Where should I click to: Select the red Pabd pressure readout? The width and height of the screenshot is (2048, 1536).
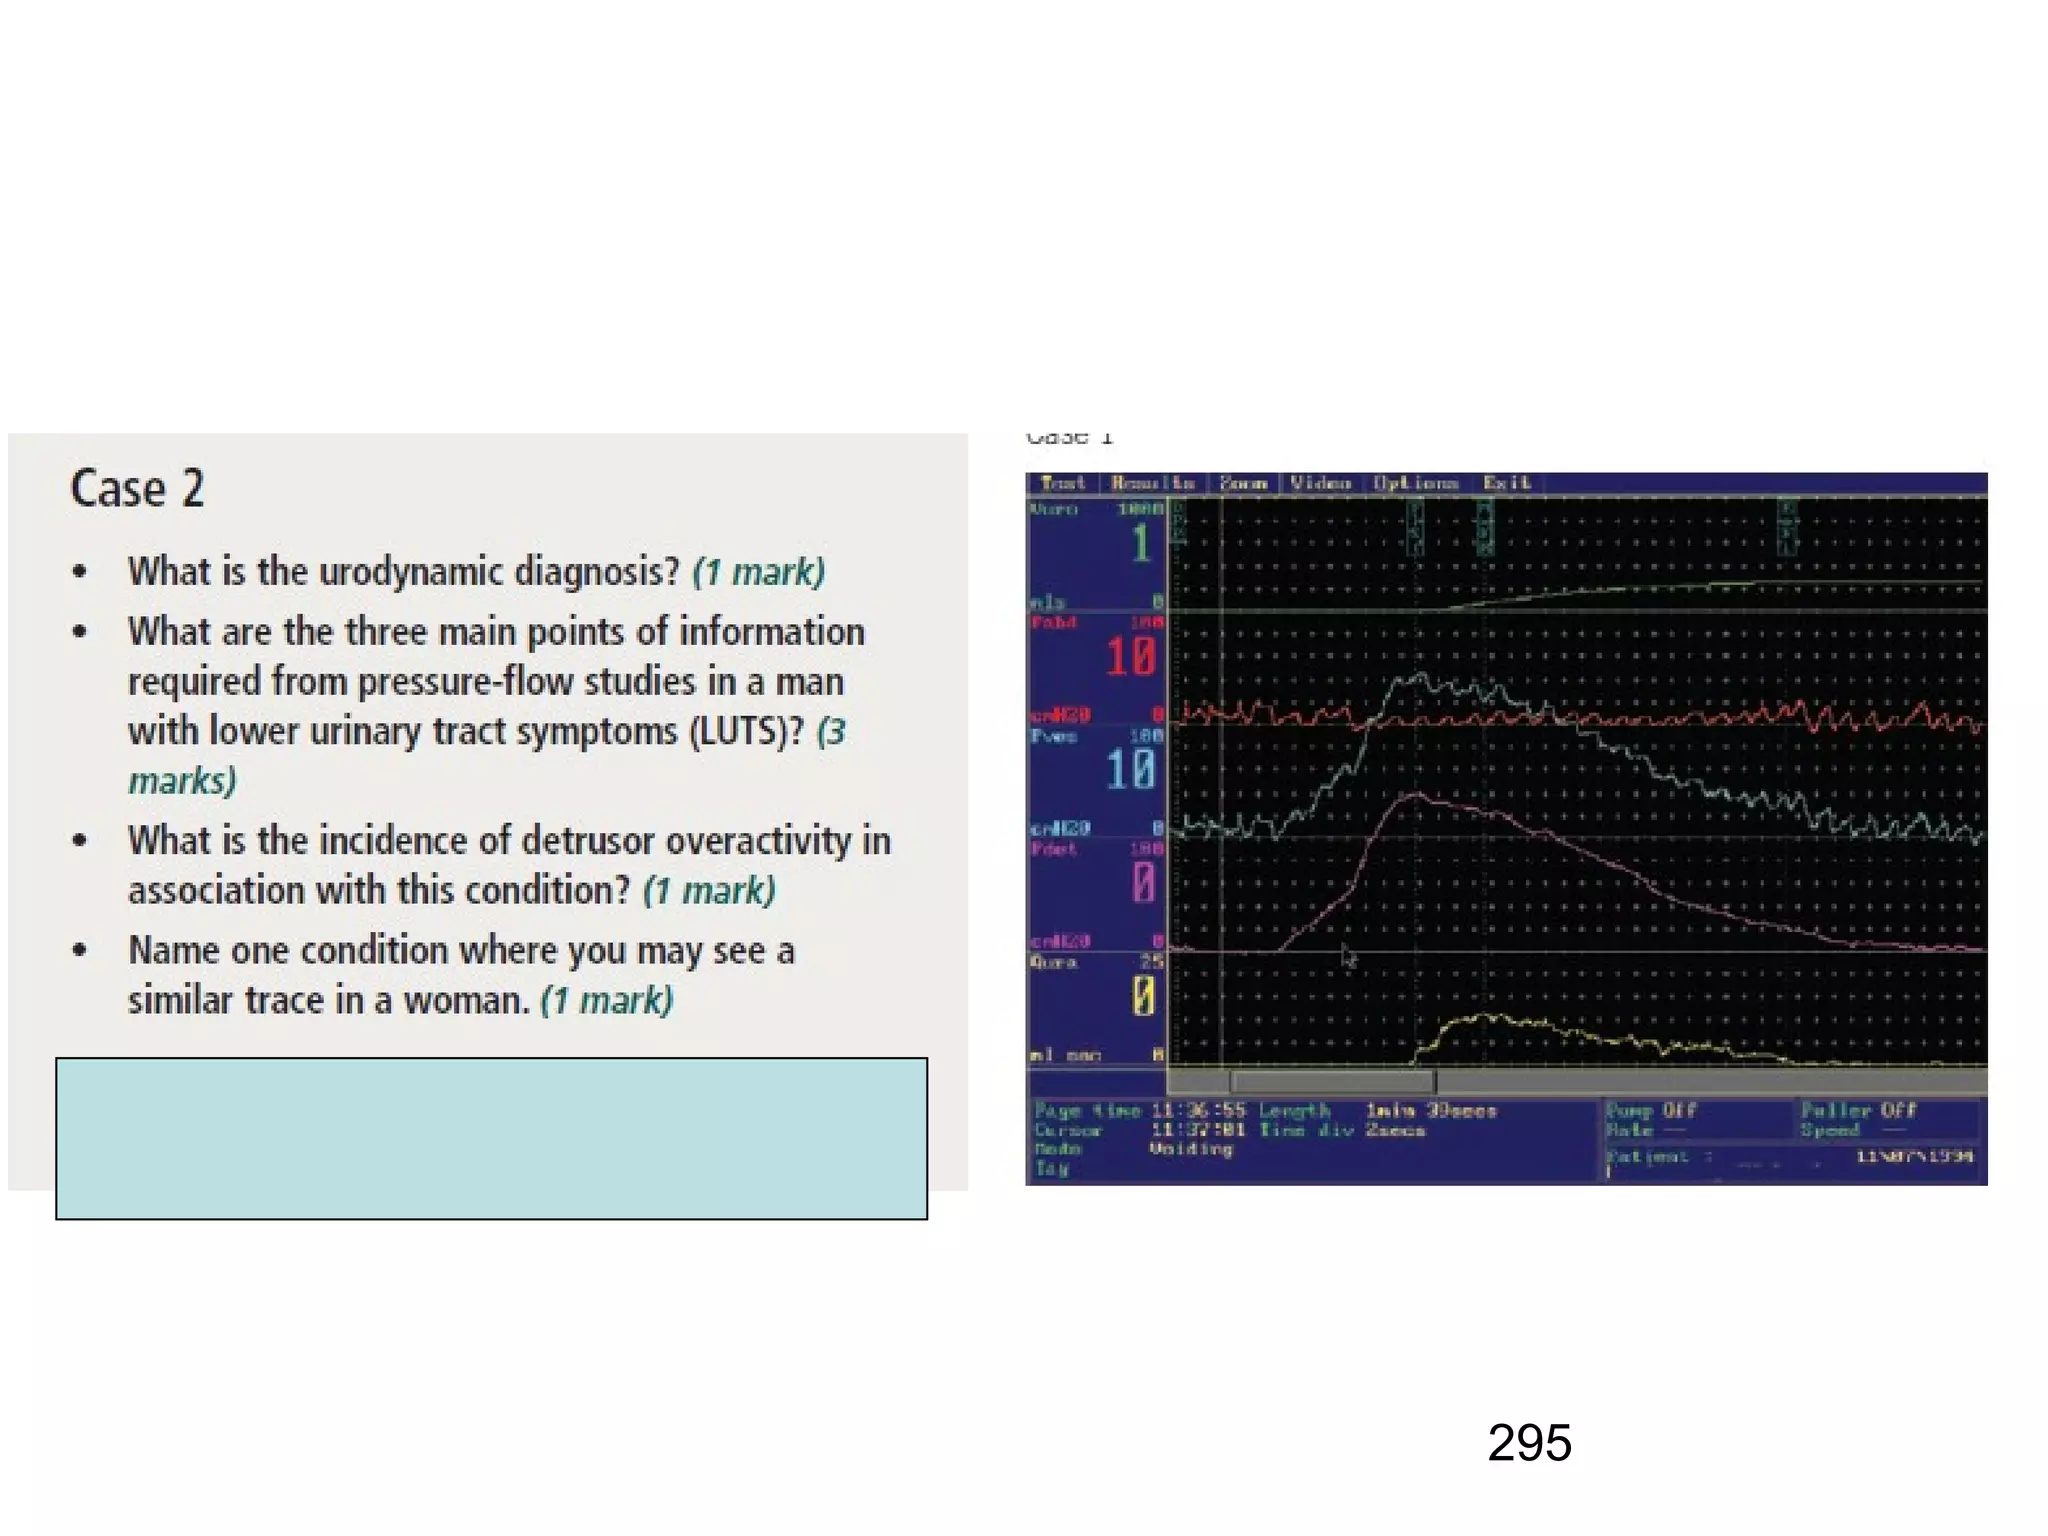click(x=1131, y=657)
